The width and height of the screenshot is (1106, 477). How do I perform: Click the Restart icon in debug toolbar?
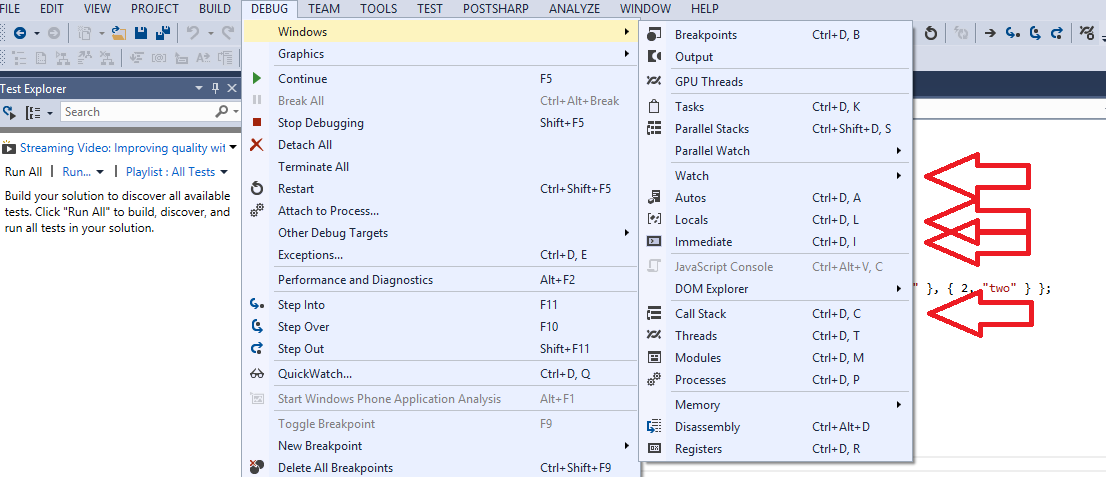coord(931,34)
